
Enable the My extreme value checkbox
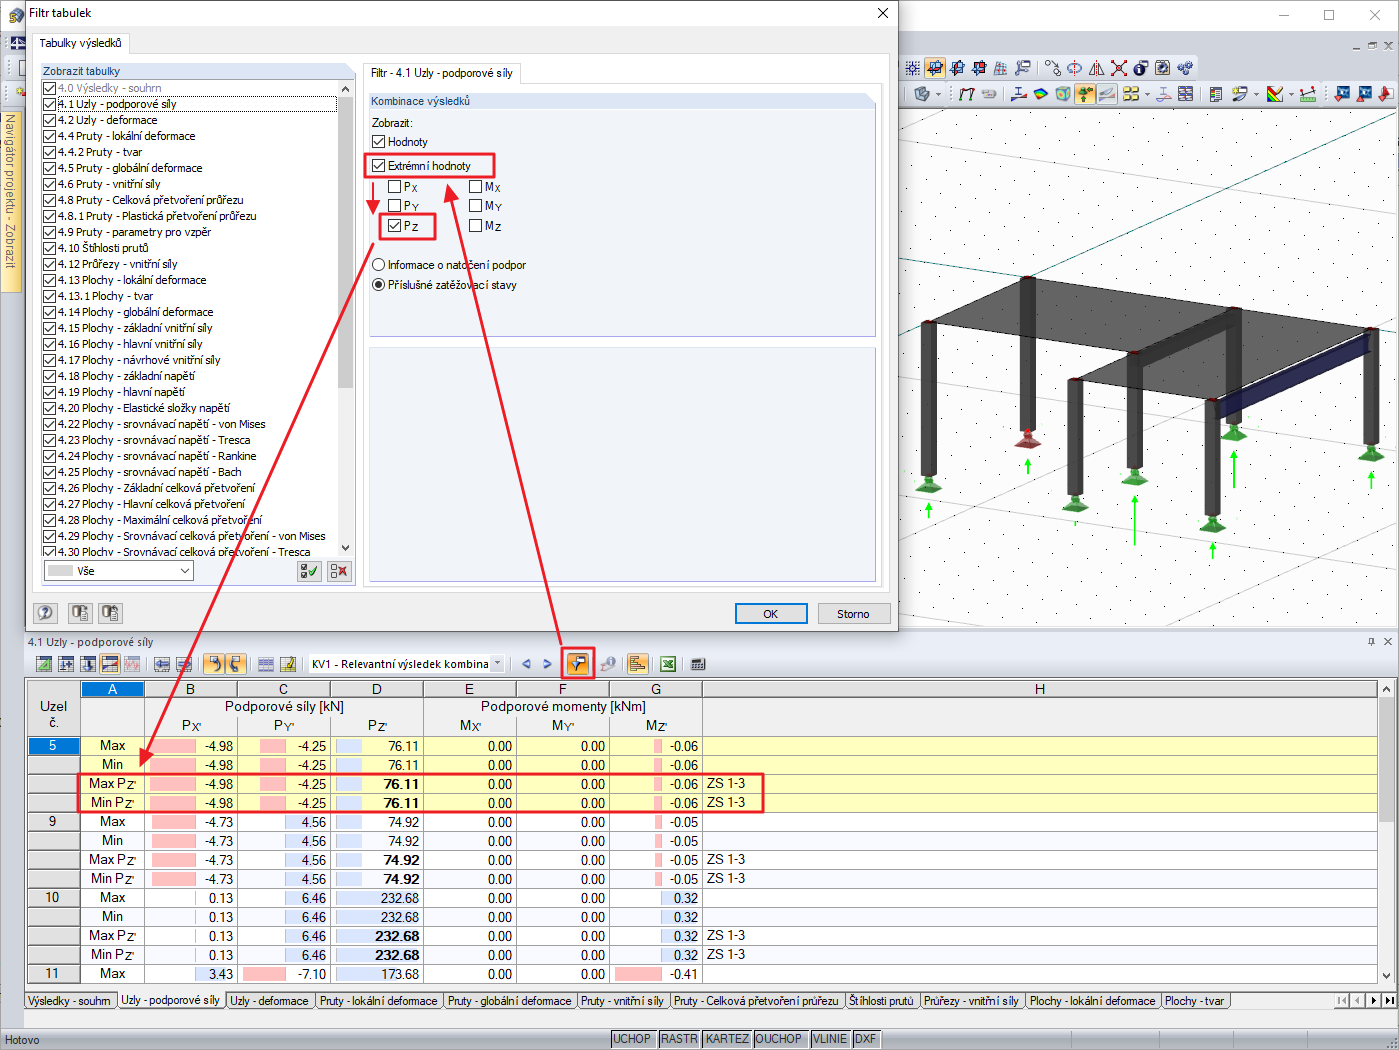pos(475,206)
